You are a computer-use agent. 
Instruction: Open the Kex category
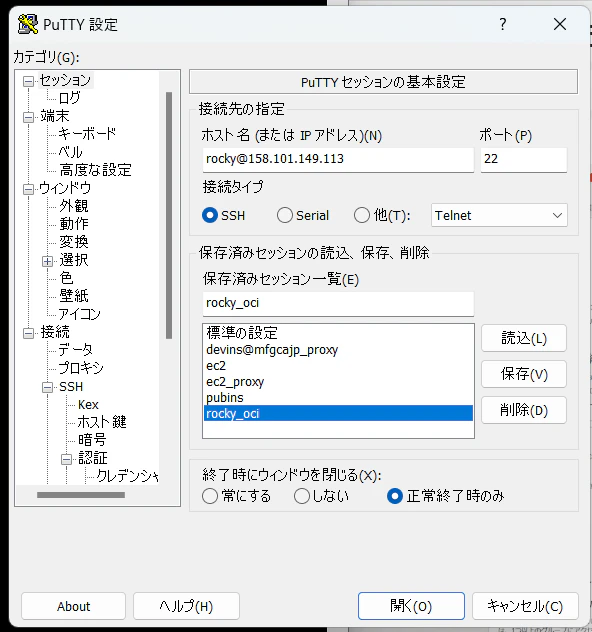pos(88,404)
